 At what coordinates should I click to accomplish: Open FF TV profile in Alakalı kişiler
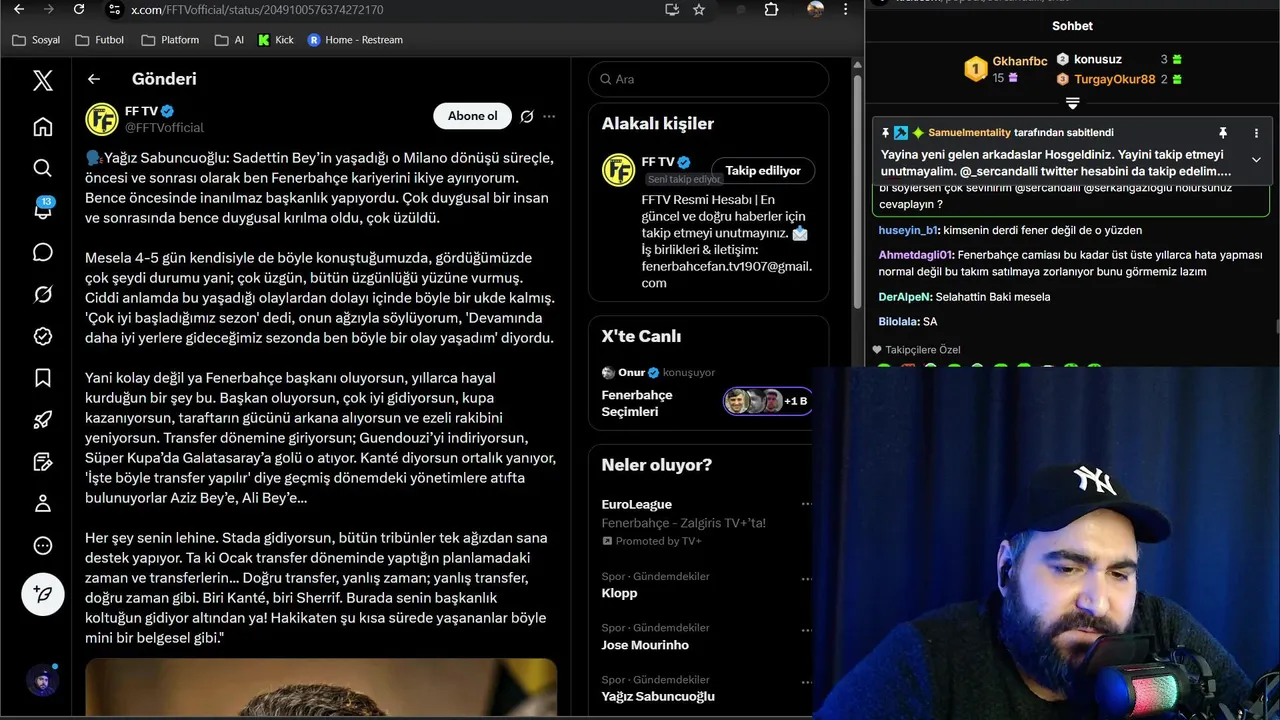point(618,170)
